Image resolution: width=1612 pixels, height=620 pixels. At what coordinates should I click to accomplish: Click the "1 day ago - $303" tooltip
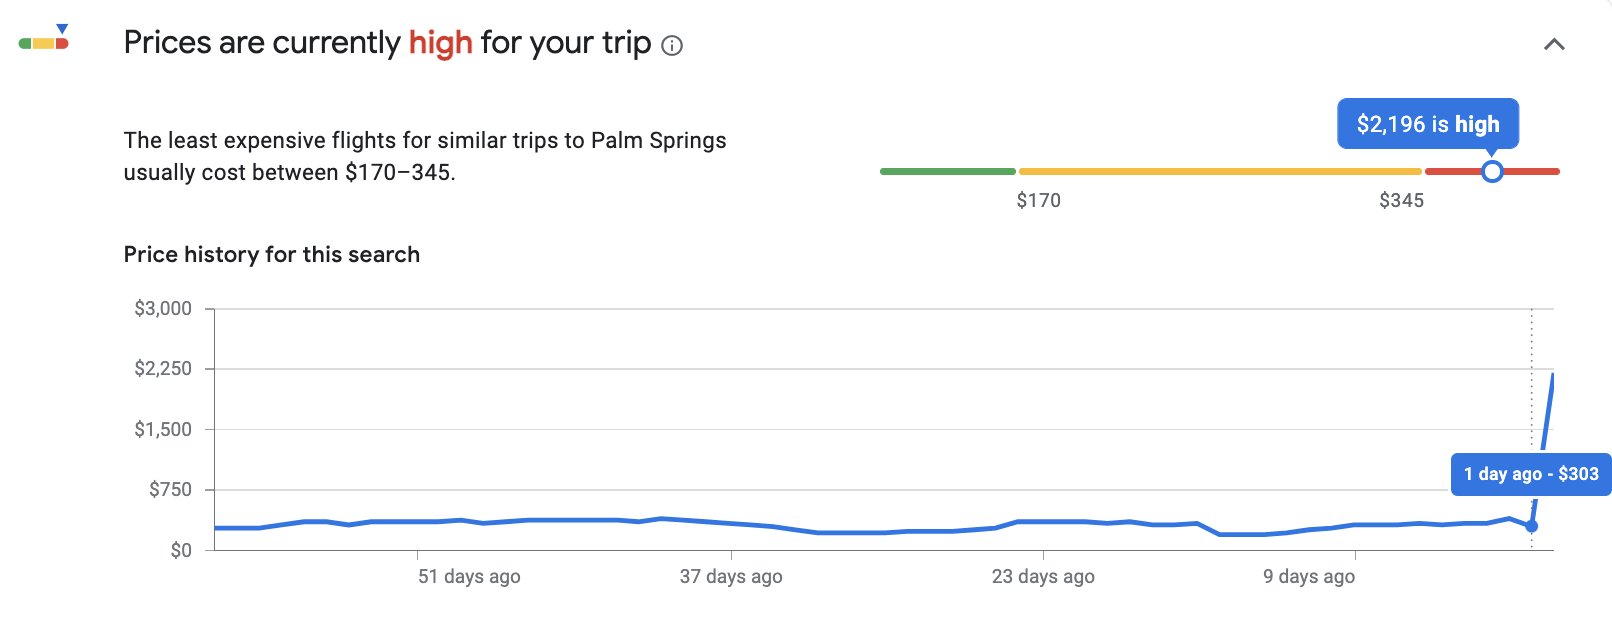[1531, 474]
